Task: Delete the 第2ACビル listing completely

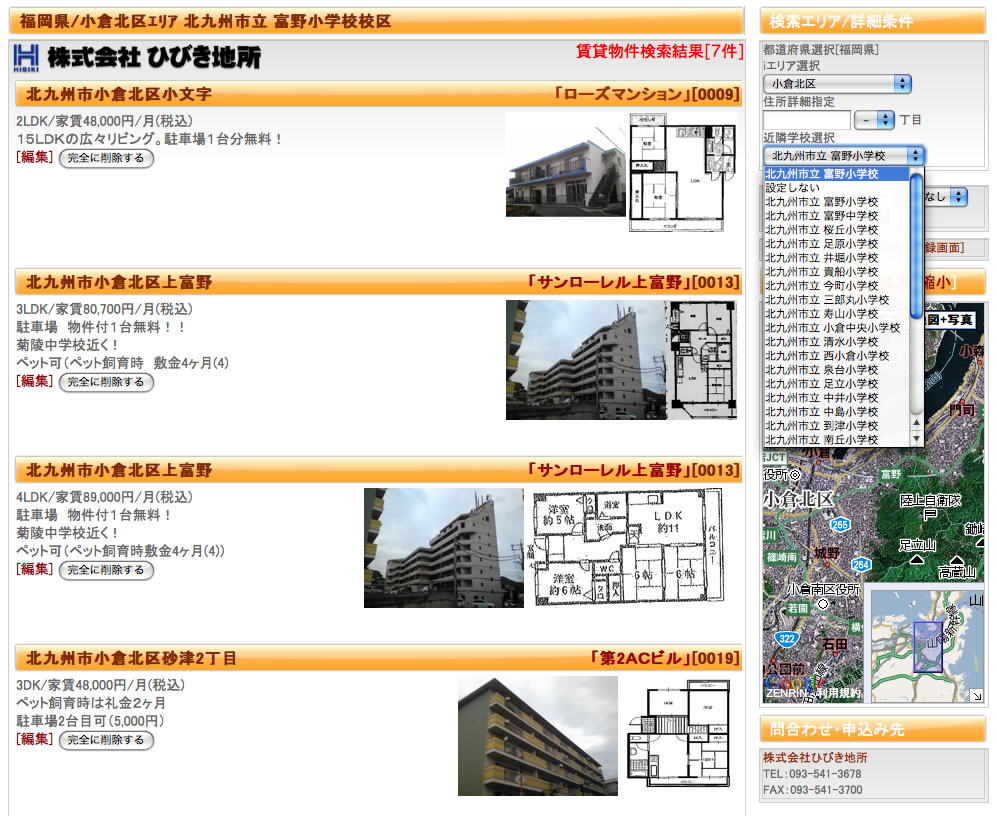Action: 106,740
